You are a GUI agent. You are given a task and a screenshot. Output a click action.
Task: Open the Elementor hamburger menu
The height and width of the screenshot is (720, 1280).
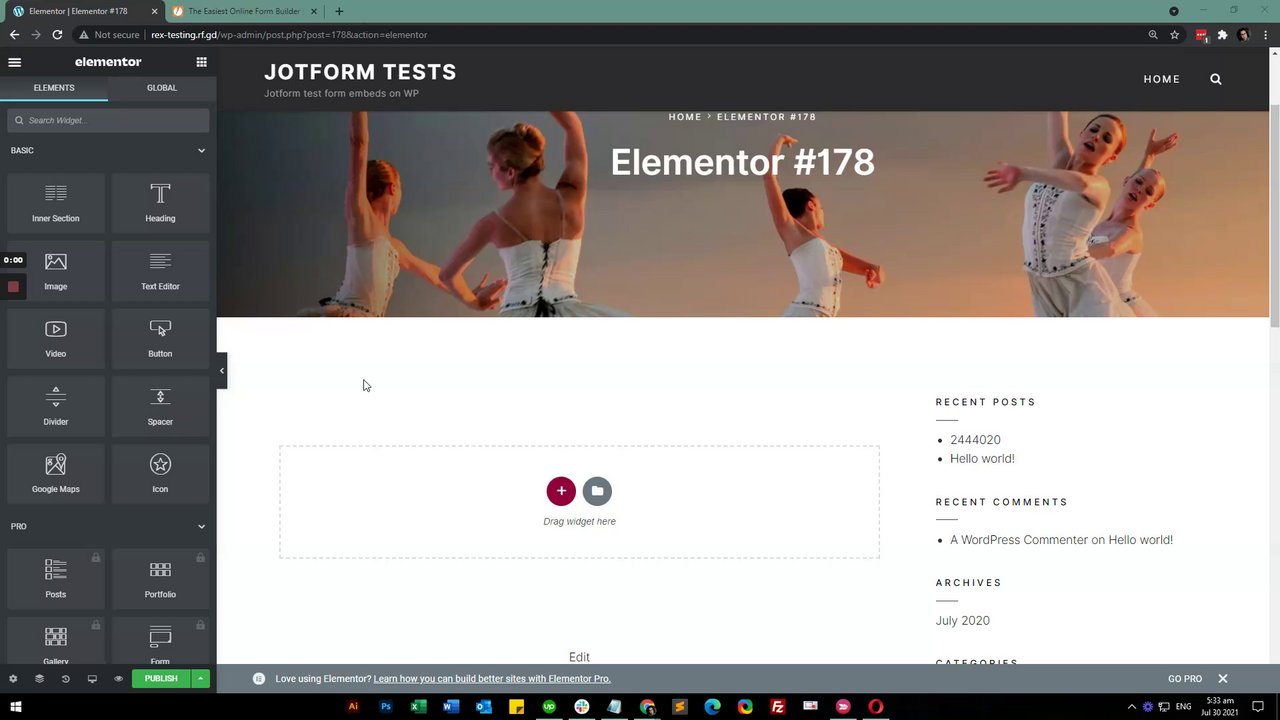(14, 62)
